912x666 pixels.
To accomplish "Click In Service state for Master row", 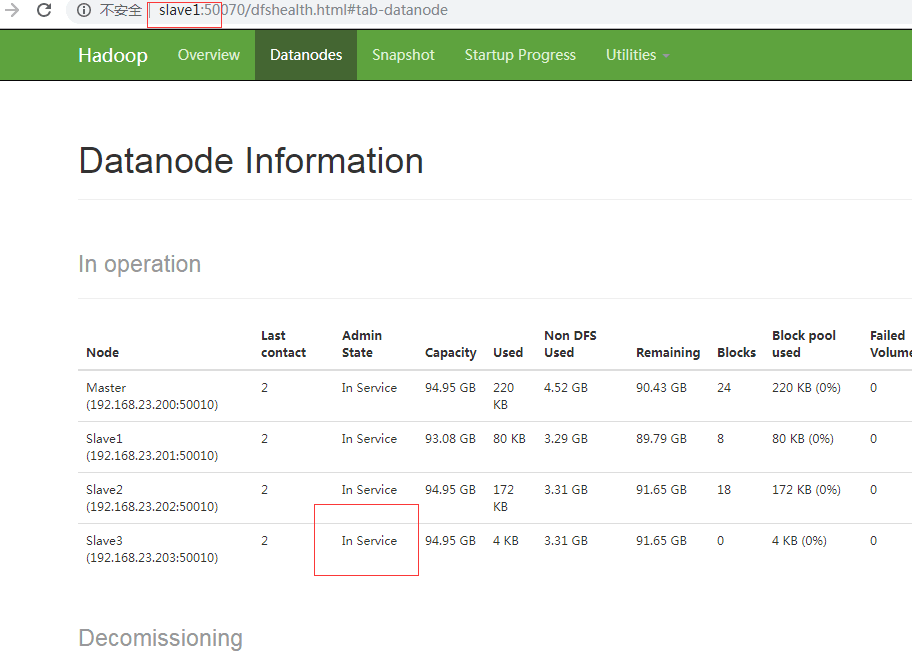I will tap(369, 387).
